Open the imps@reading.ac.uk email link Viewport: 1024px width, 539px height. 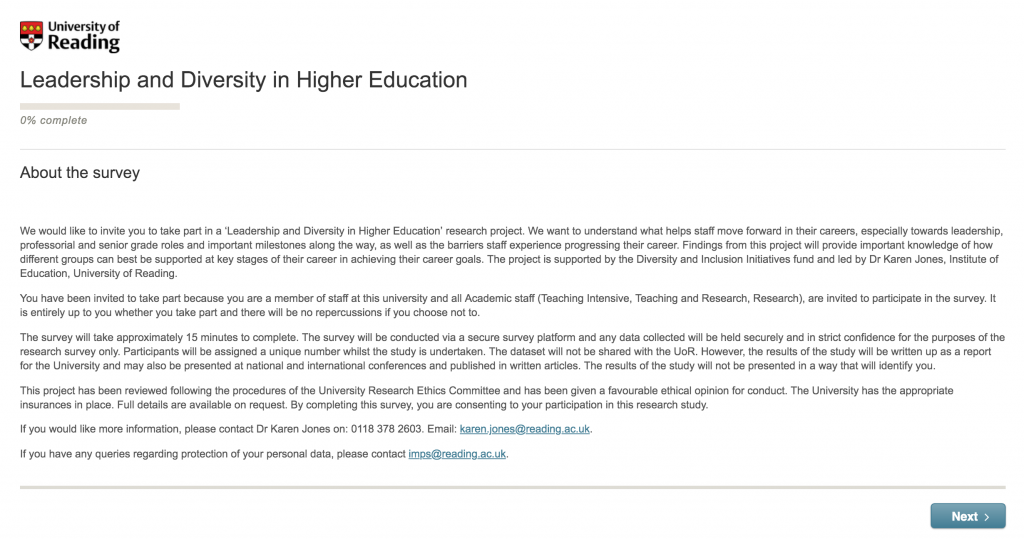pyautogui.click(x=457, y=454)
